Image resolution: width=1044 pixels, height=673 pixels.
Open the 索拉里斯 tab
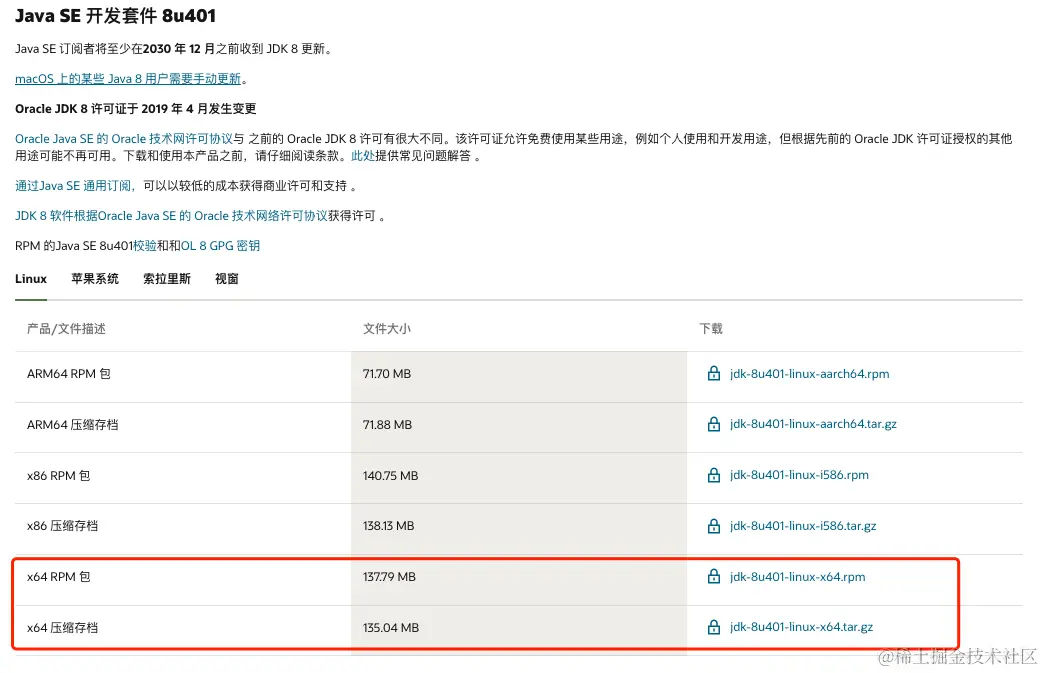pyautogui.click(x=167, y=279)
